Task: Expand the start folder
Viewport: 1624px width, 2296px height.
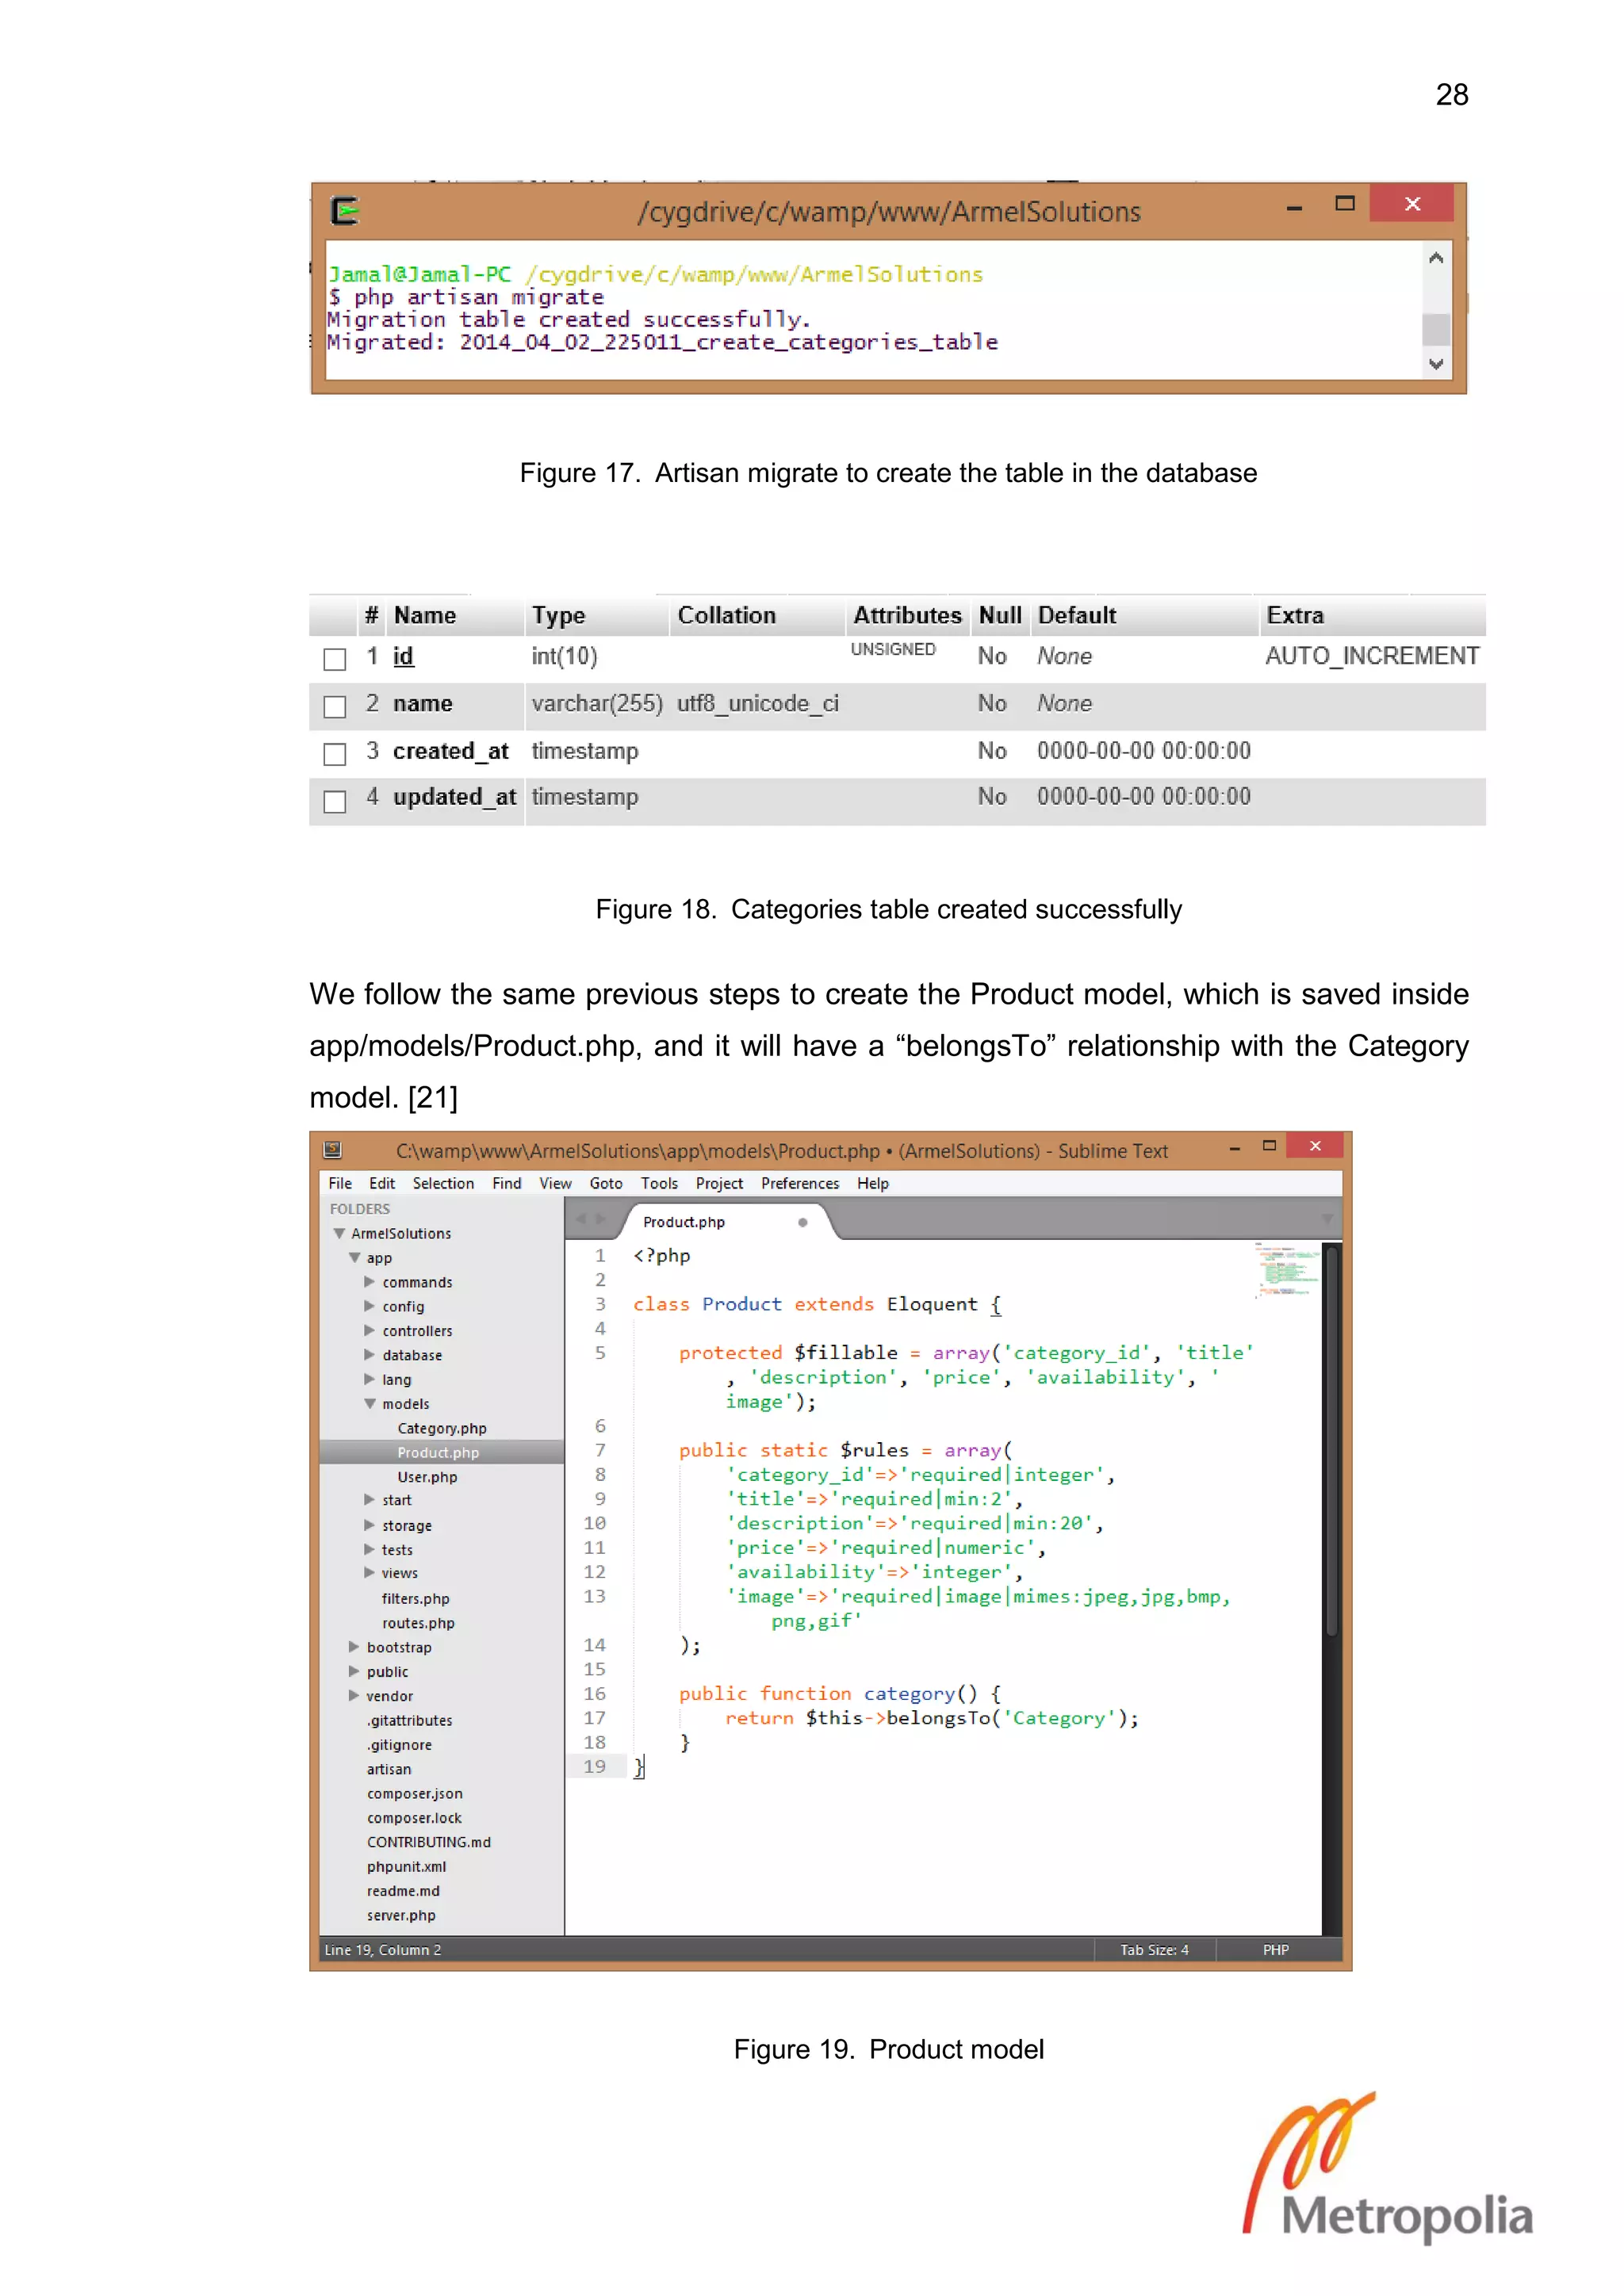Action: 369,1499
